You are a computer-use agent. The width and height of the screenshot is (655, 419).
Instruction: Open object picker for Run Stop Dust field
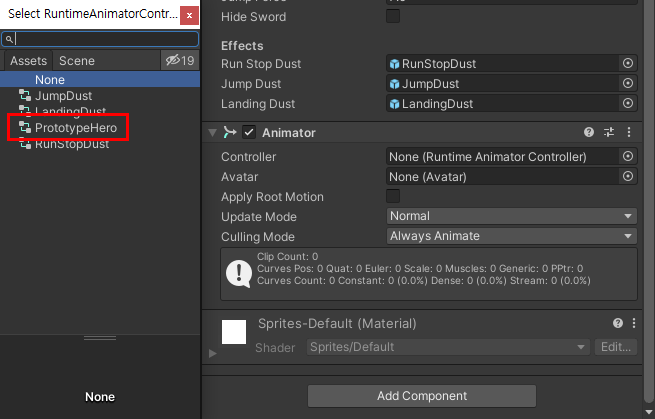627,63
